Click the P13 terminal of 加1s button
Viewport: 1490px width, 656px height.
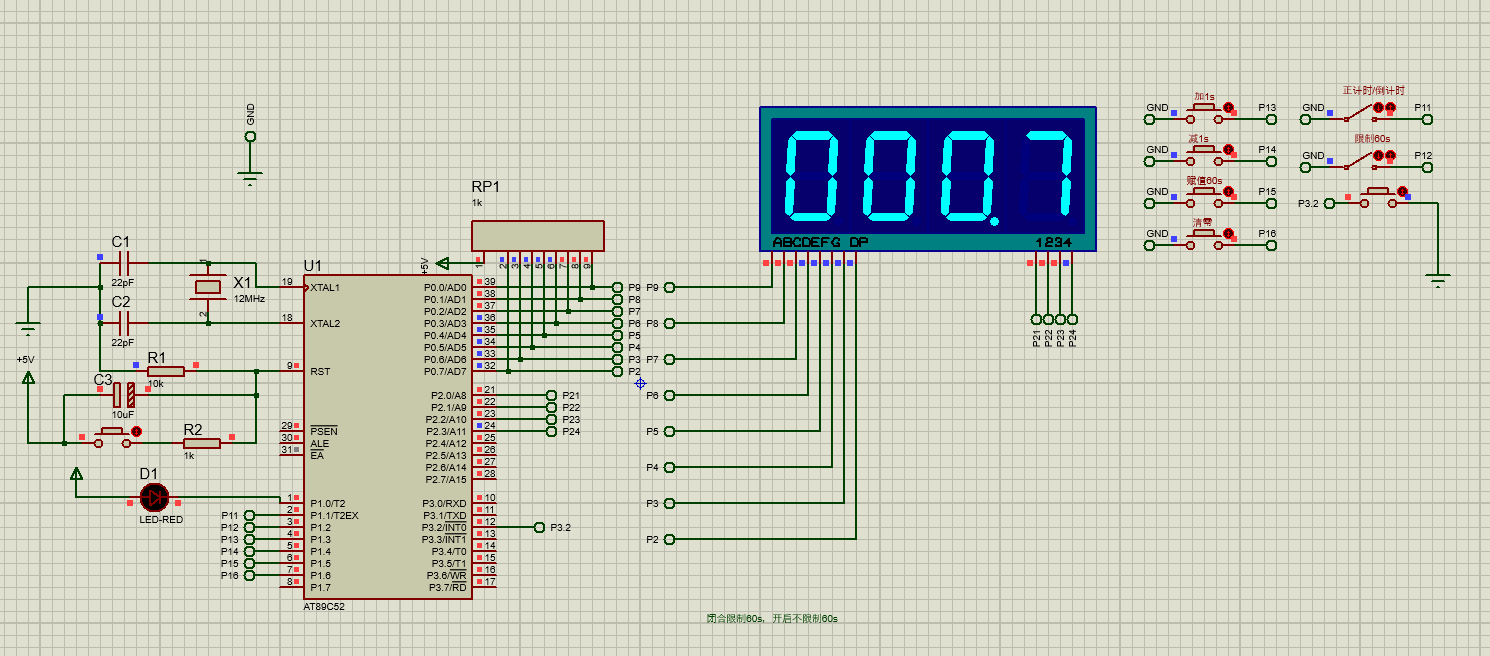[x=1271, y=119]
